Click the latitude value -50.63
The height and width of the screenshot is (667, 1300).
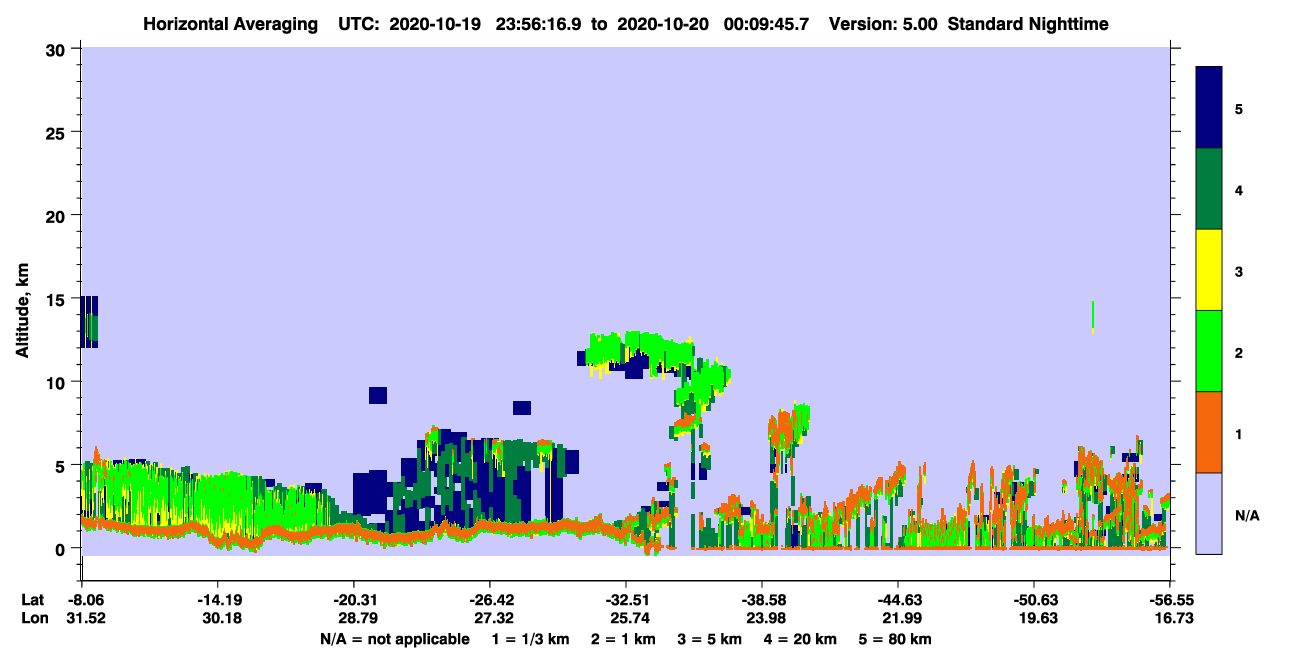[x=1033, y=600]
